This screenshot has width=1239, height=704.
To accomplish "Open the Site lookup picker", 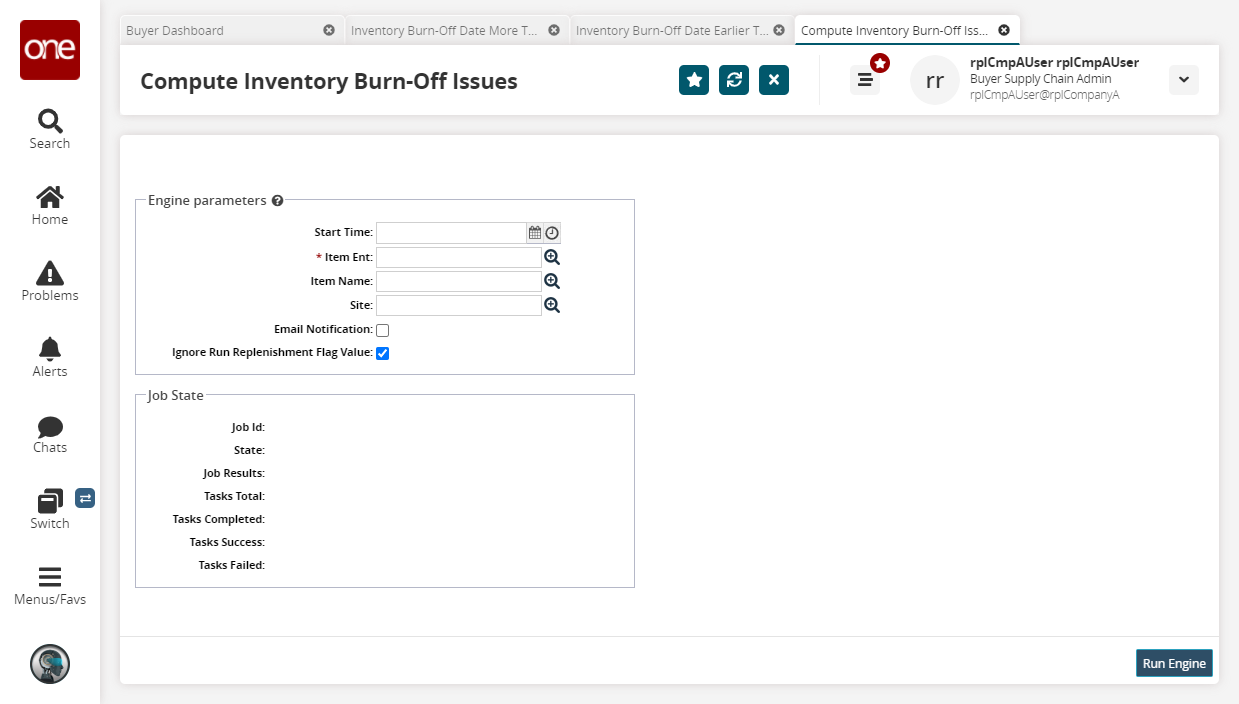I will pos(552,305).
